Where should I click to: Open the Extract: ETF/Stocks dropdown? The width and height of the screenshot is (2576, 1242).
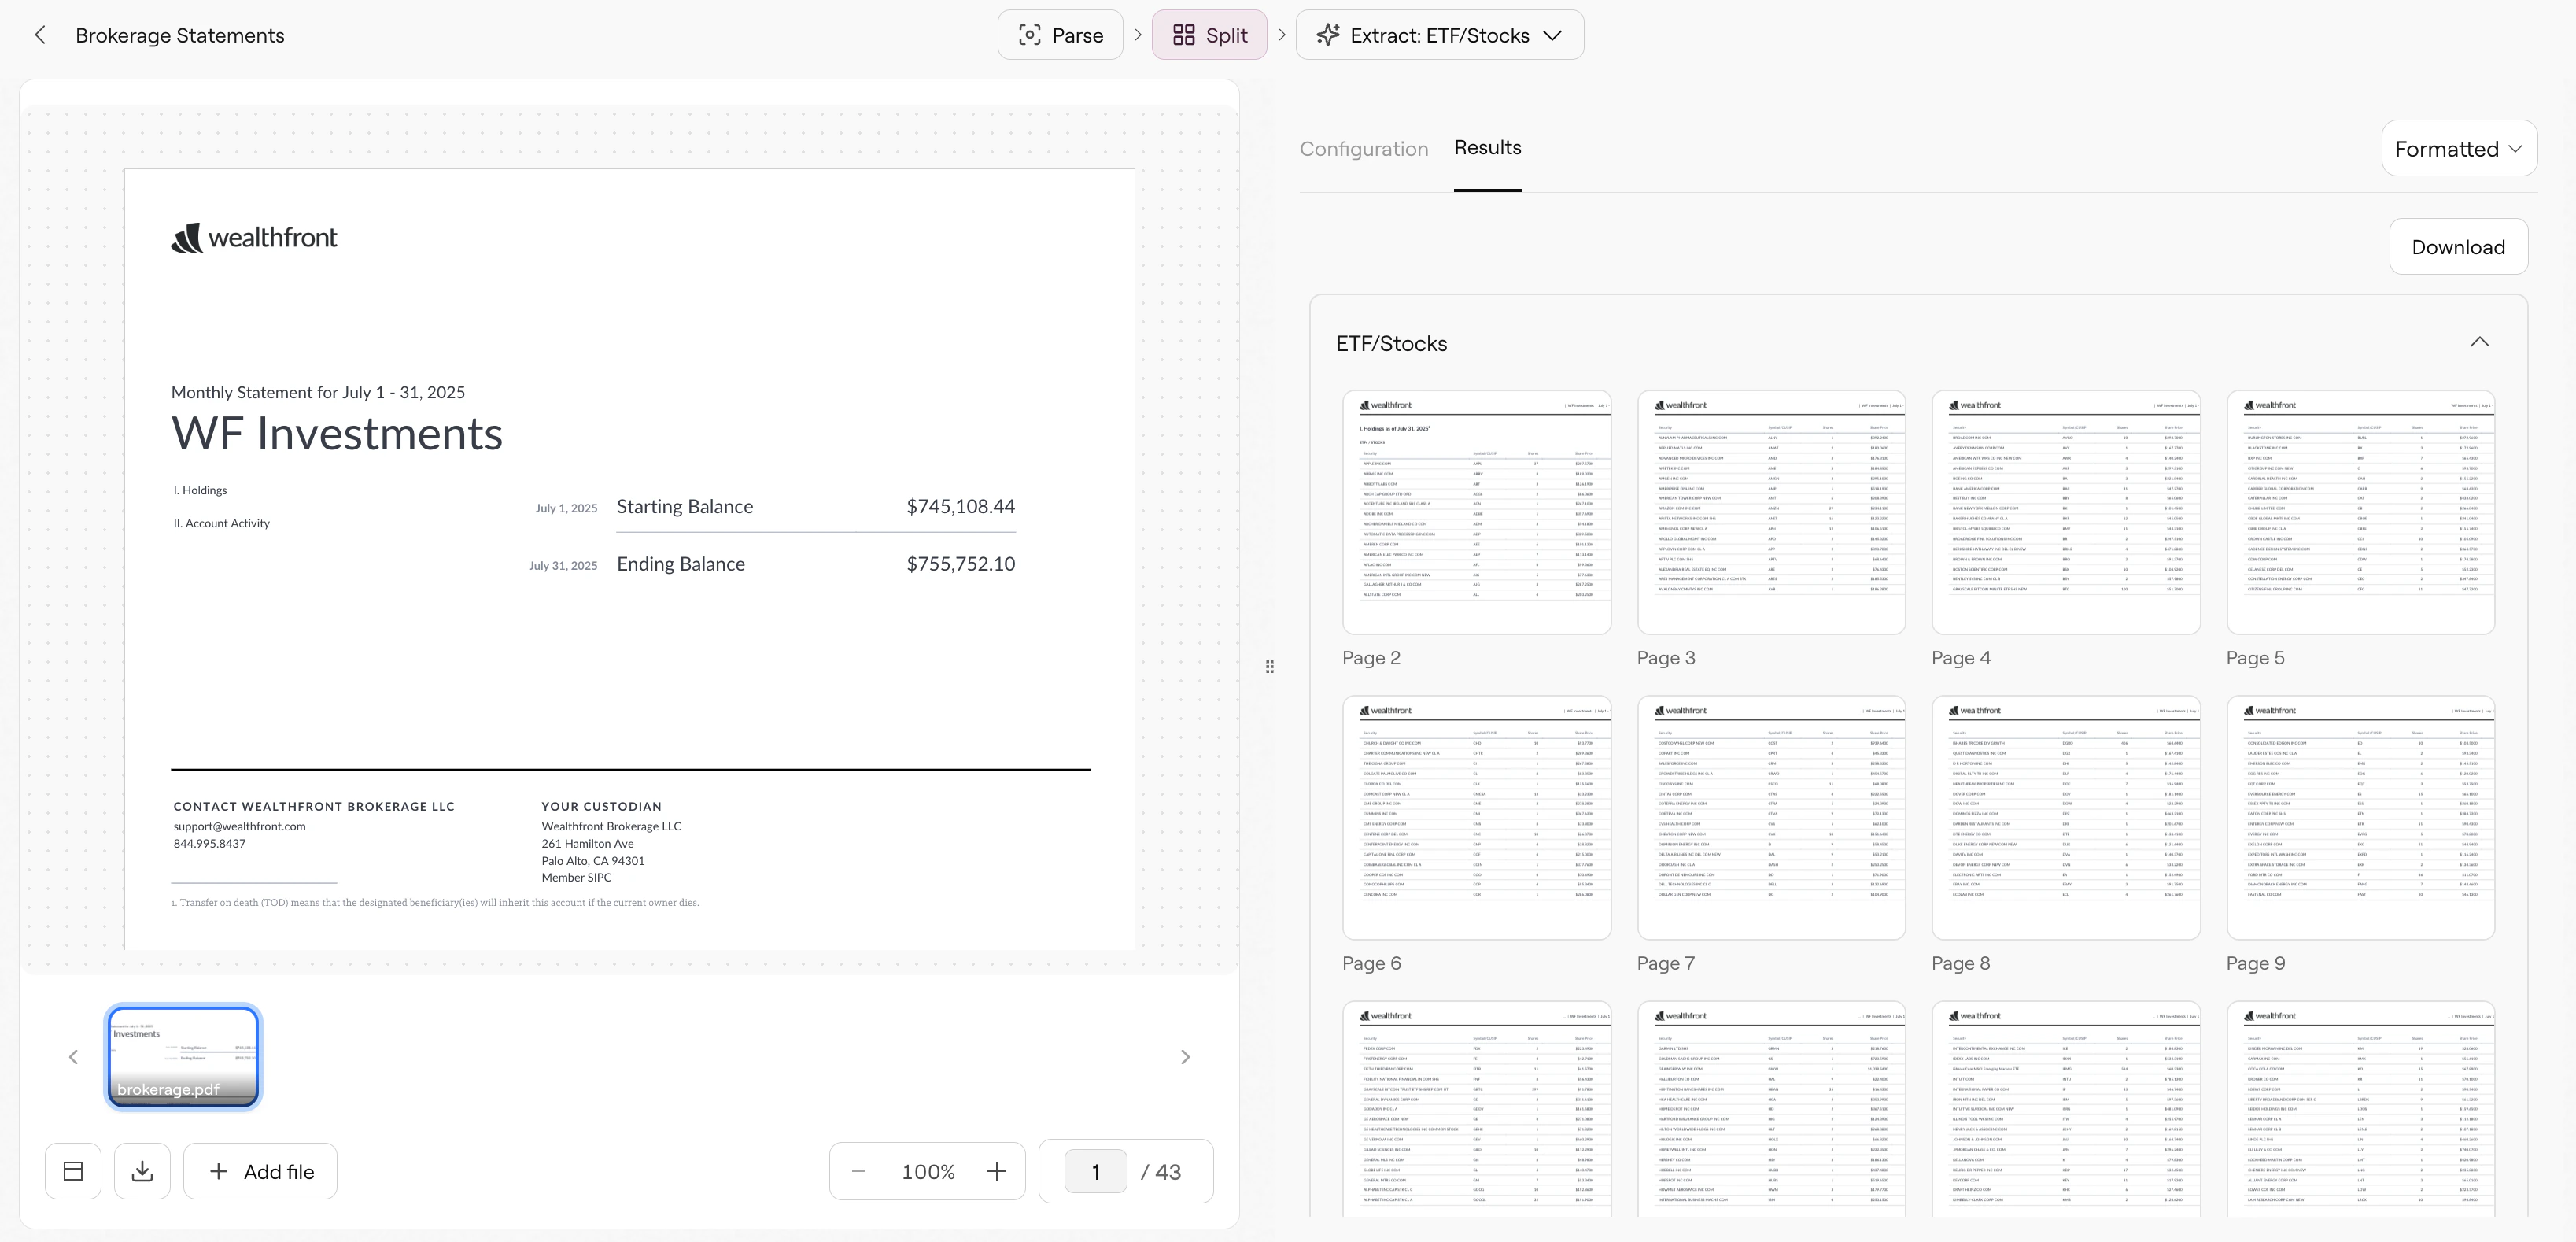pyautogui.click(x=1552, y=34)
